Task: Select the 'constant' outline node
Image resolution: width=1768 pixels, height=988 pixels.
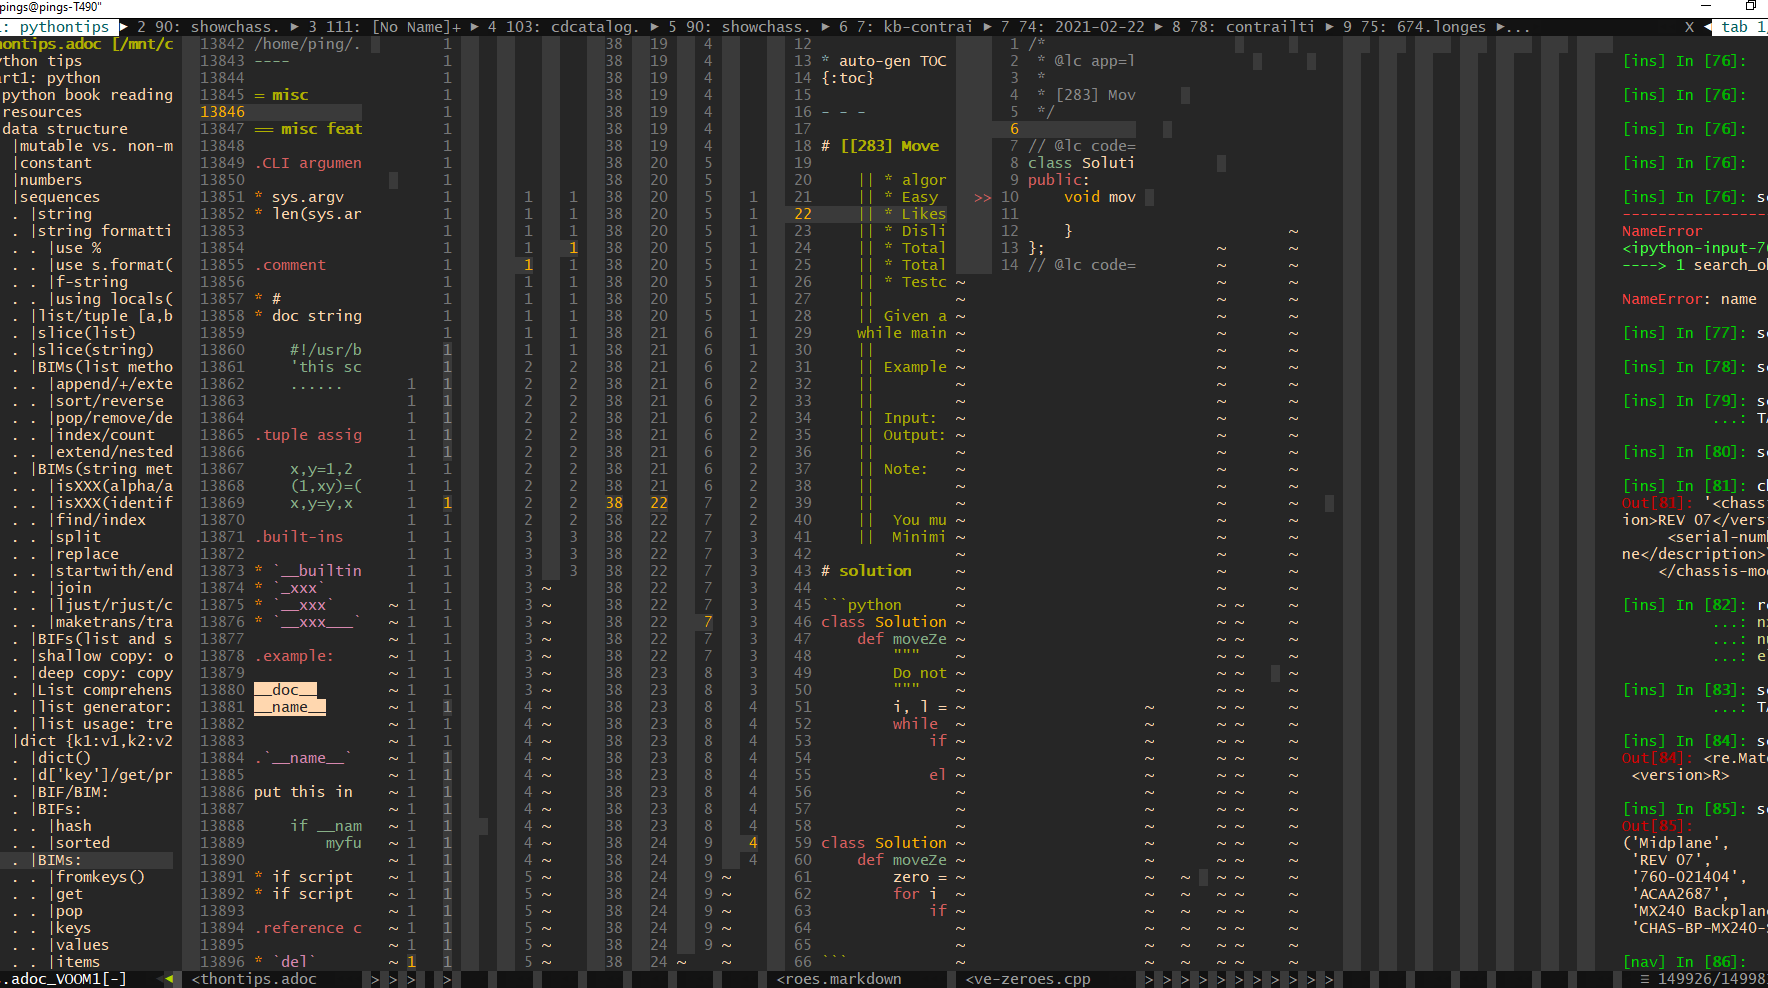Action: (56, 163)
